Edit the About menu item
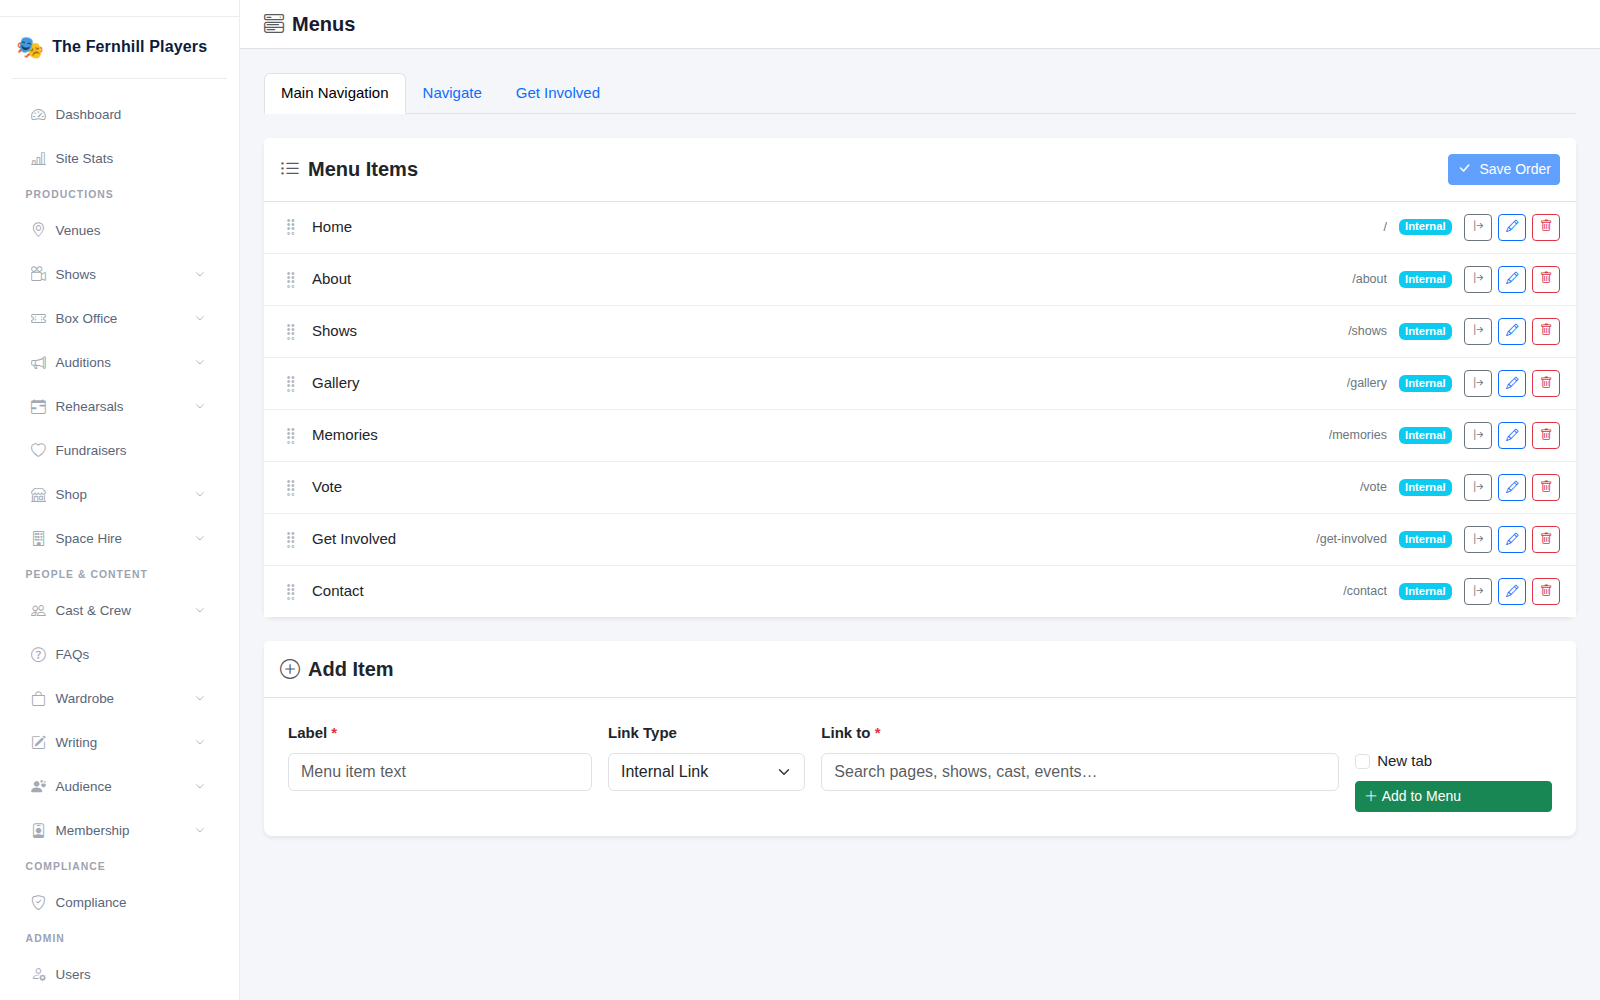The height and width of the screenshot is (1000, 1600). [x=1512, y=279]
